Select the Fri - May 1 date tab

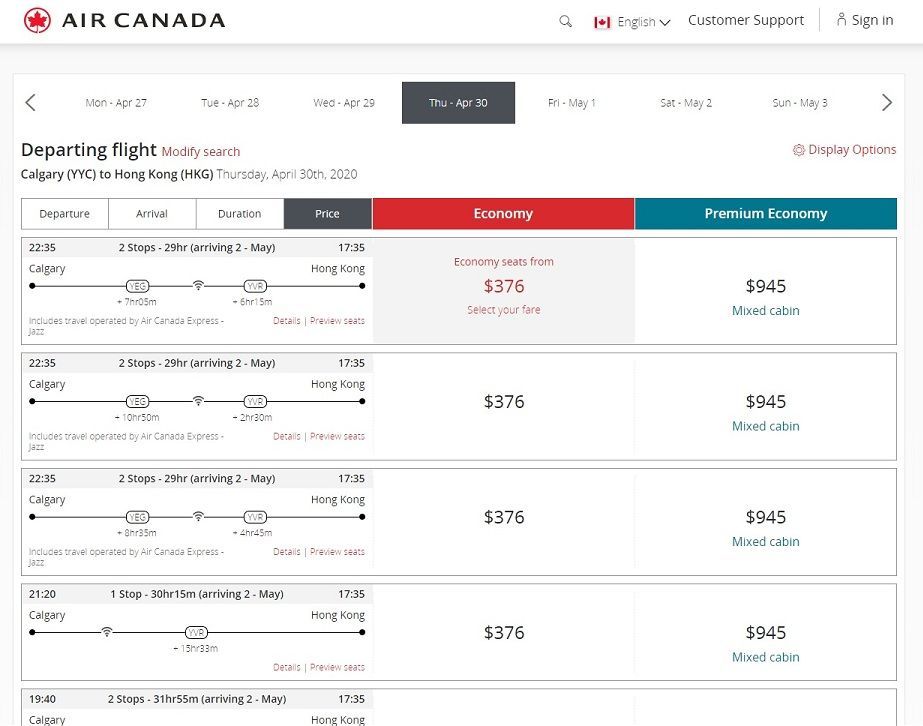click(x=571, y=103)
